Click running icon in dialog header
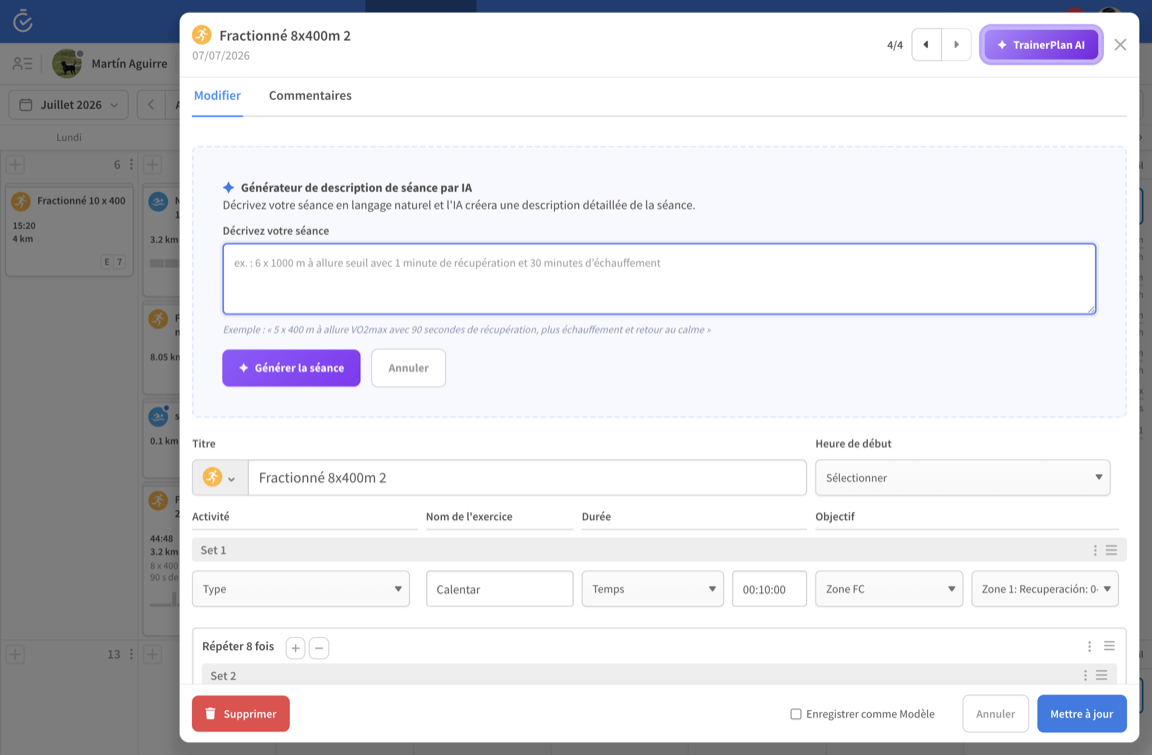Screen dimensions: 1152x755 click(202, 35)
